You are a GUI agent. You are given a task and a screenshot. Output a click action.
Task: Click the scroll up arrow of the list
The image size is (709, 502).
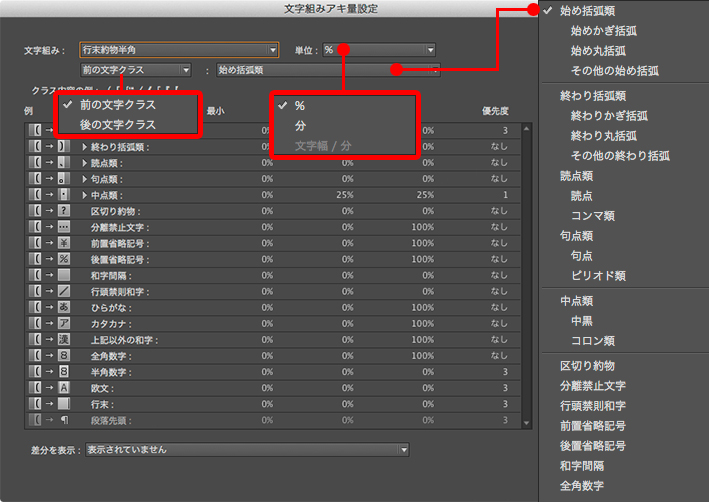click(526, 129)
